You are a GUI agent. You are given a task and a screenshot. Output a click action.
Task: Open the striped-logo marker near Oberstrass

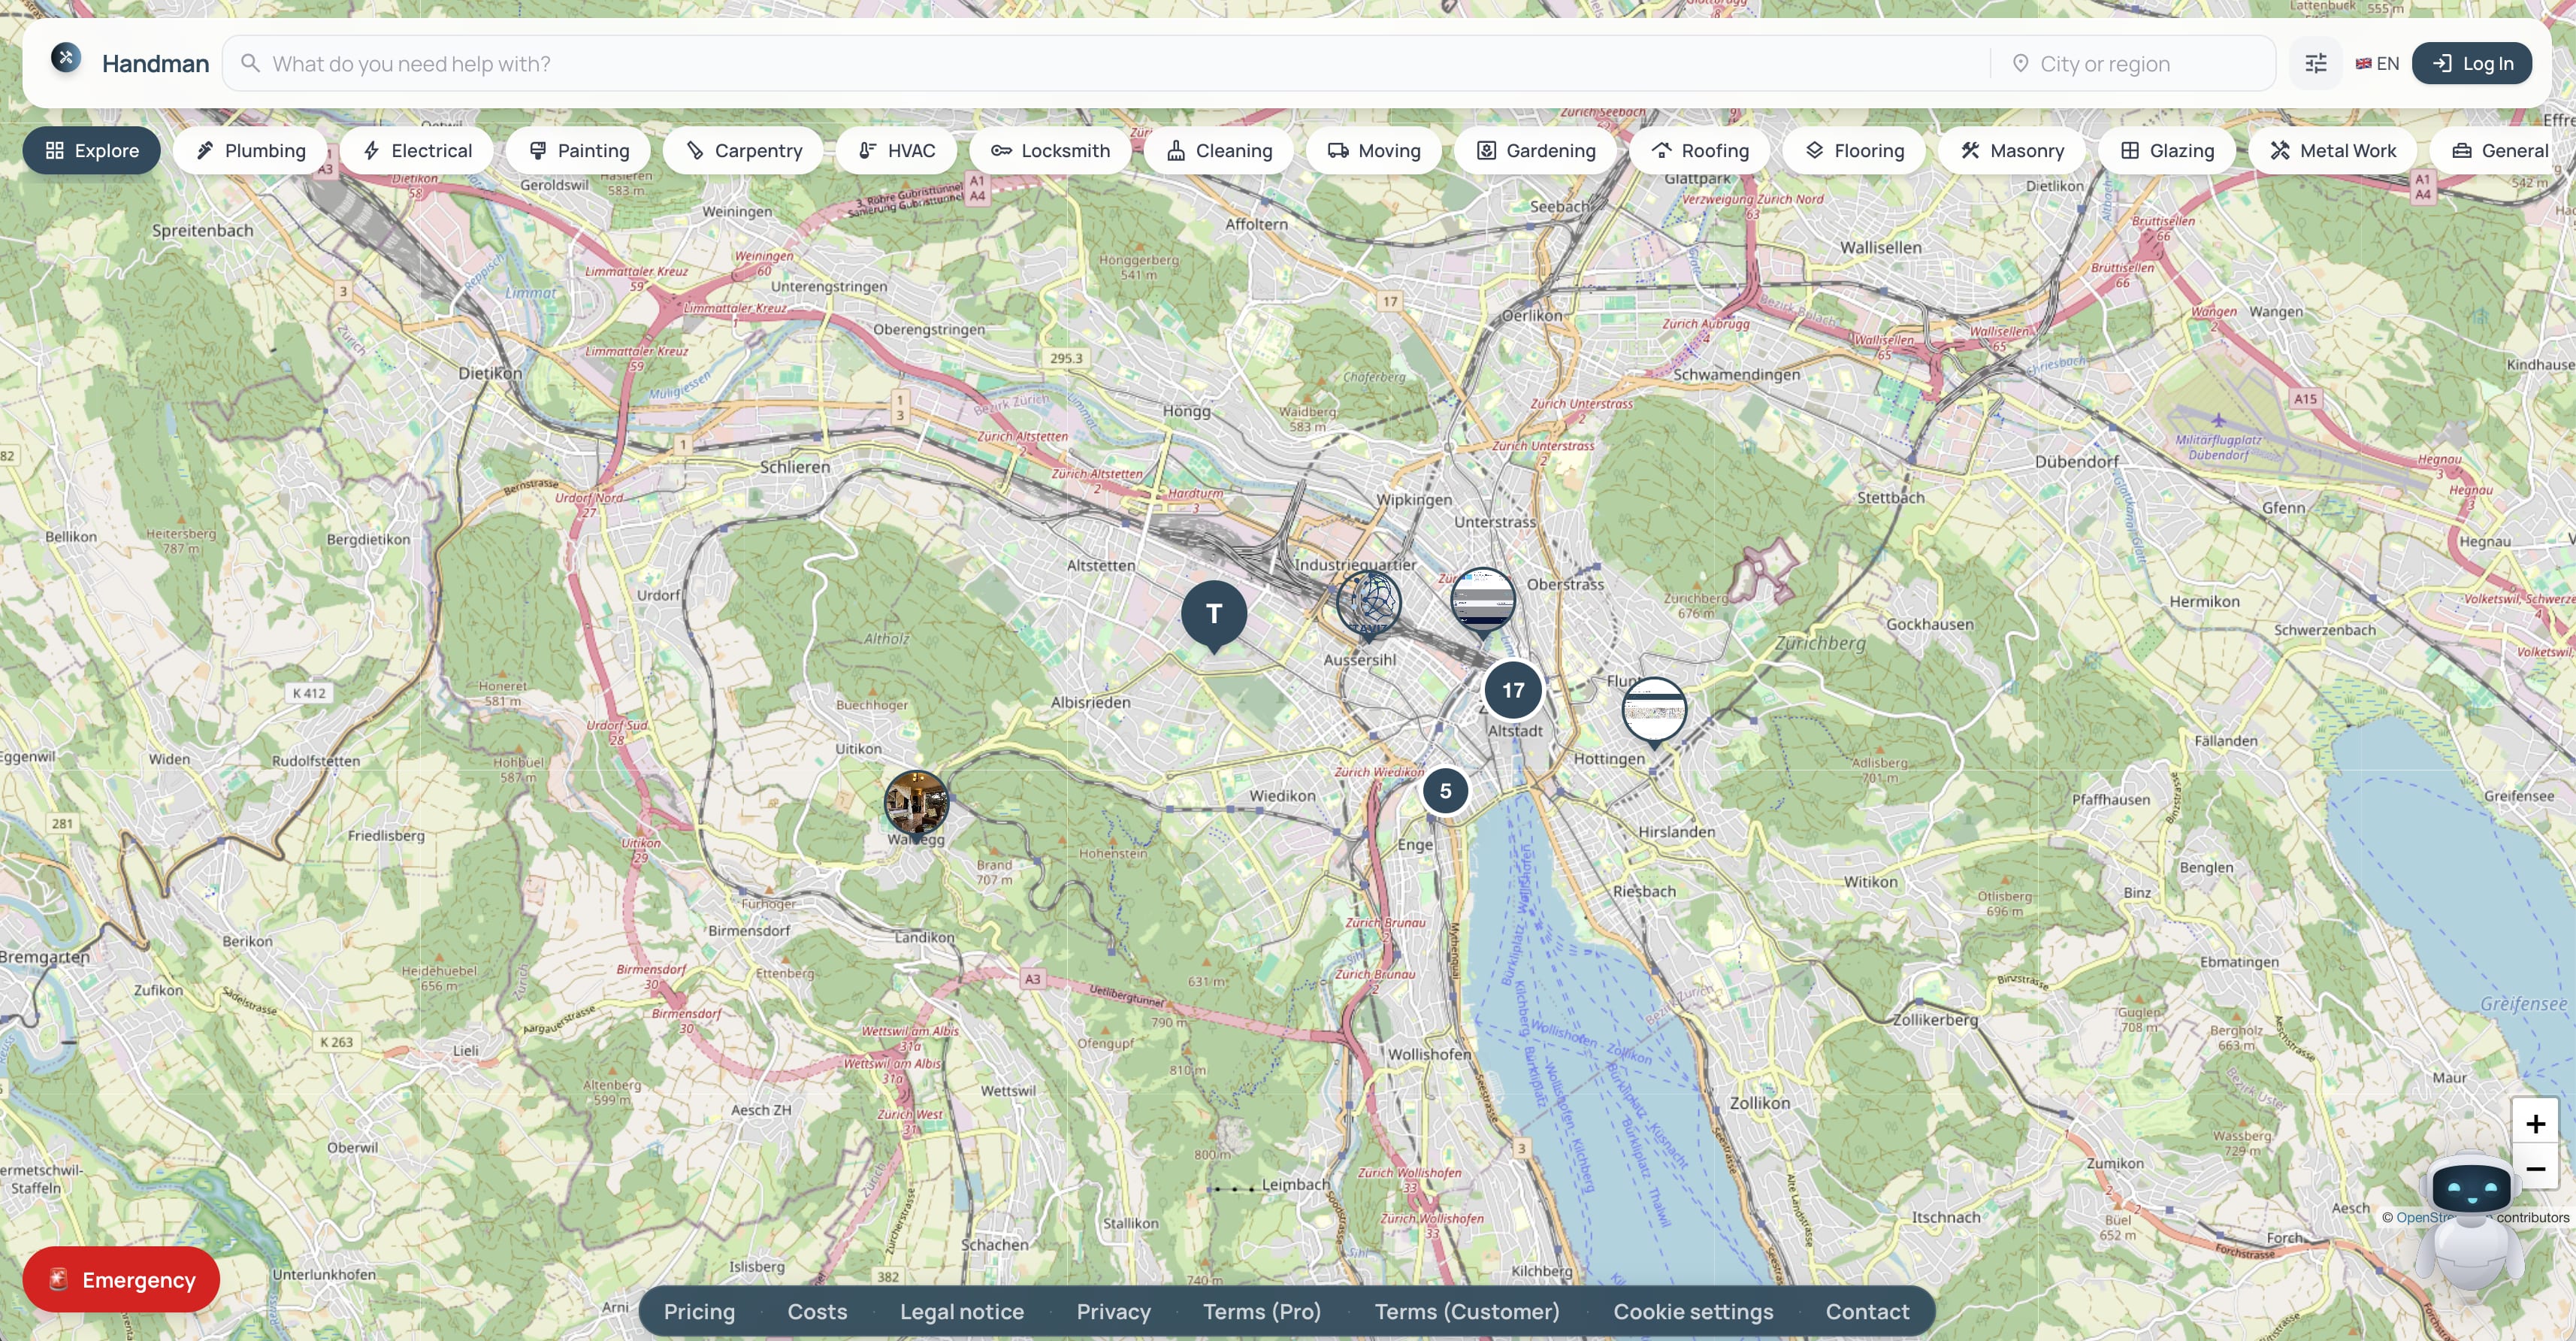[x=1483, y=600]
